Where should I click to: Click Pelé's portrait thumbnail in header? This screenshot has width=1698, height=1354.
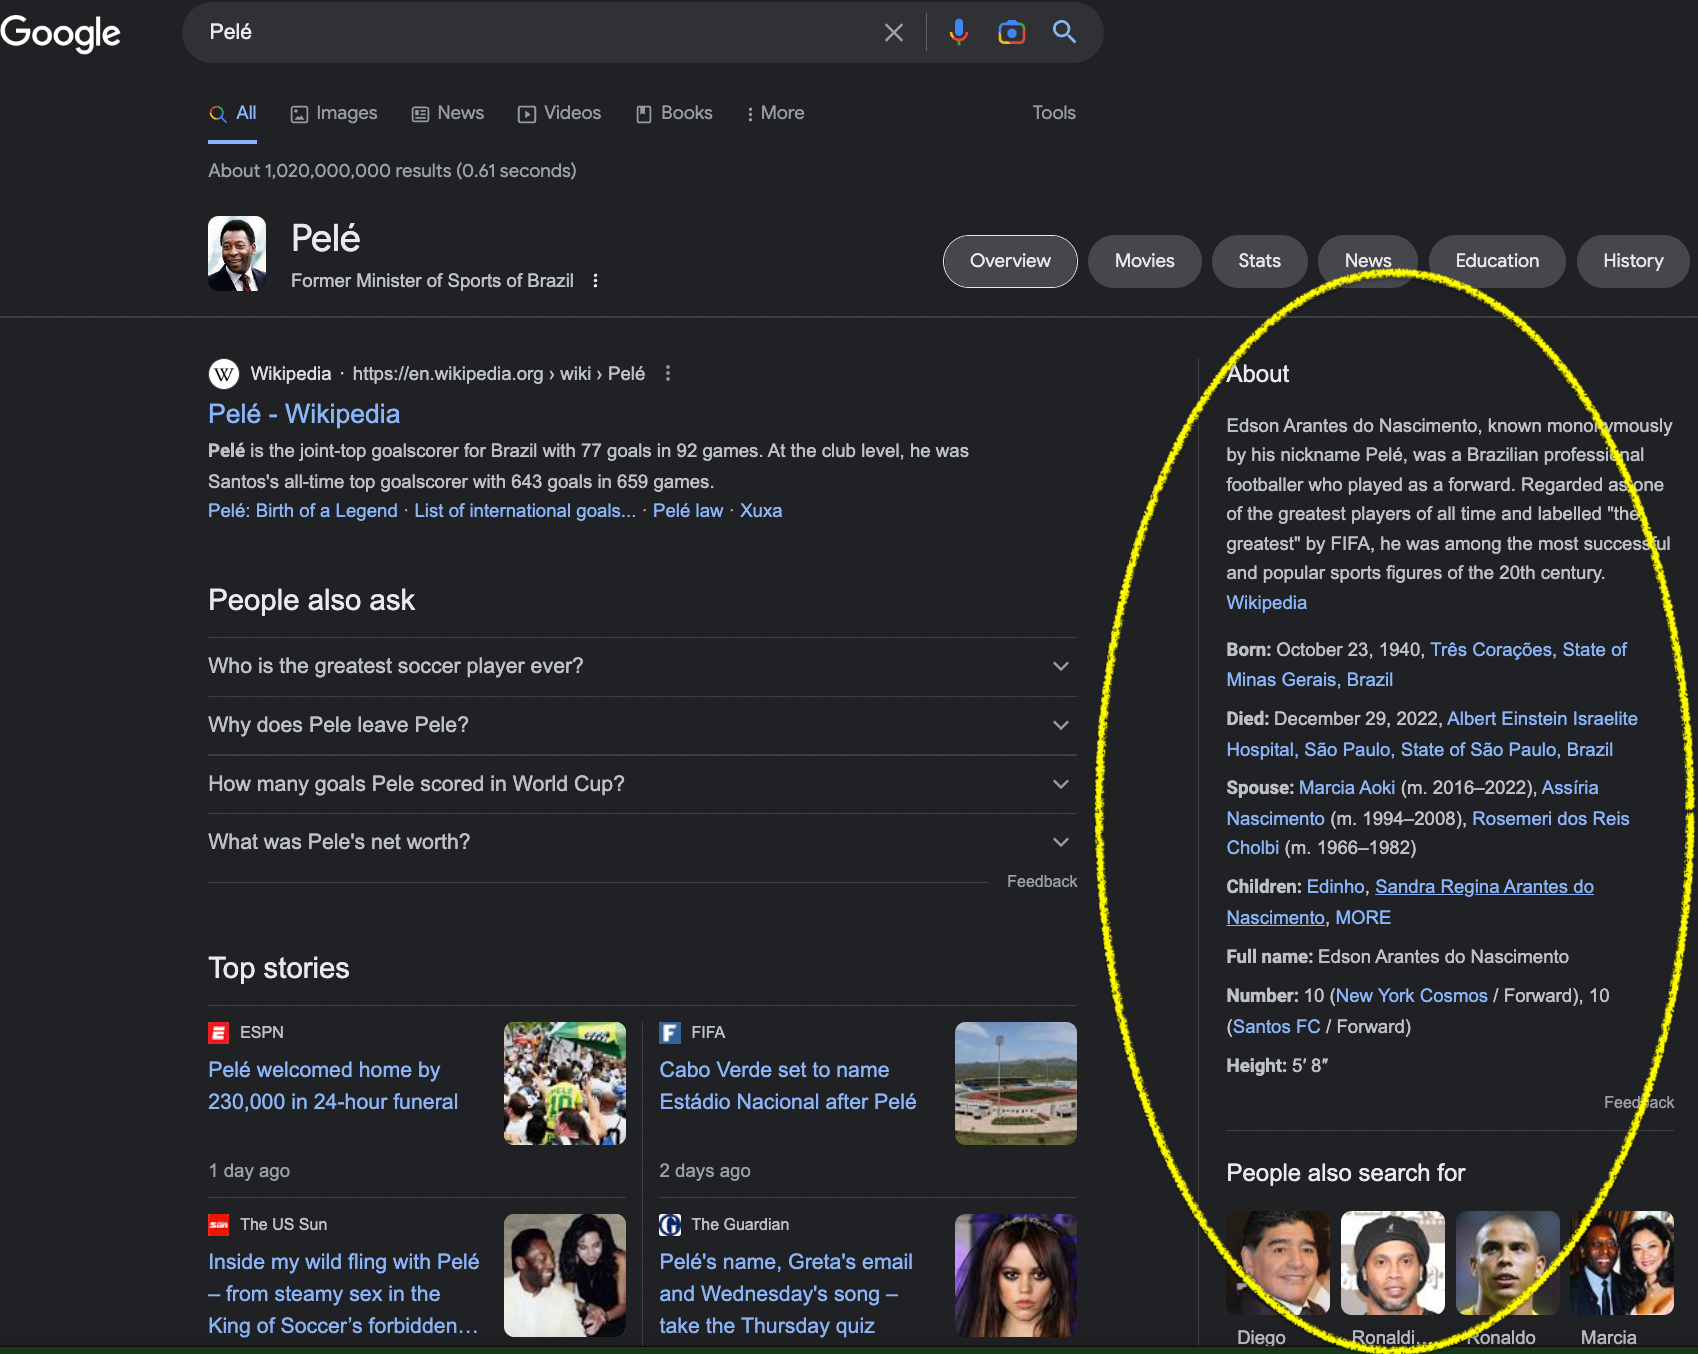(x=237, y=254)
